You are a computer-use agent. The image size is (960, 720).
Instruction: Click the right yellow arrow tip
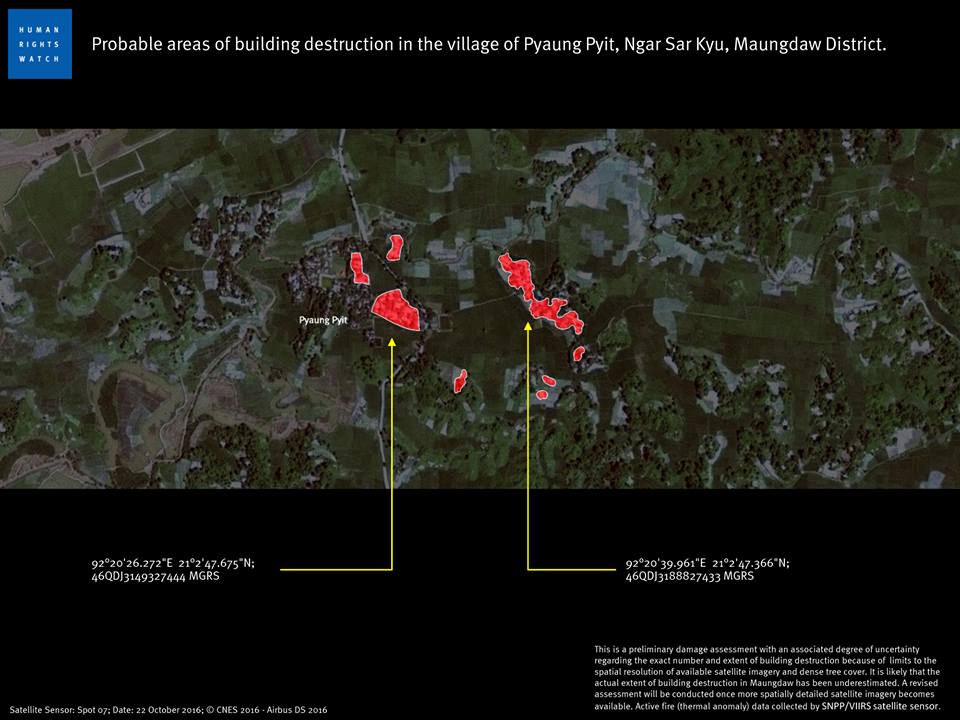[528, 326]
